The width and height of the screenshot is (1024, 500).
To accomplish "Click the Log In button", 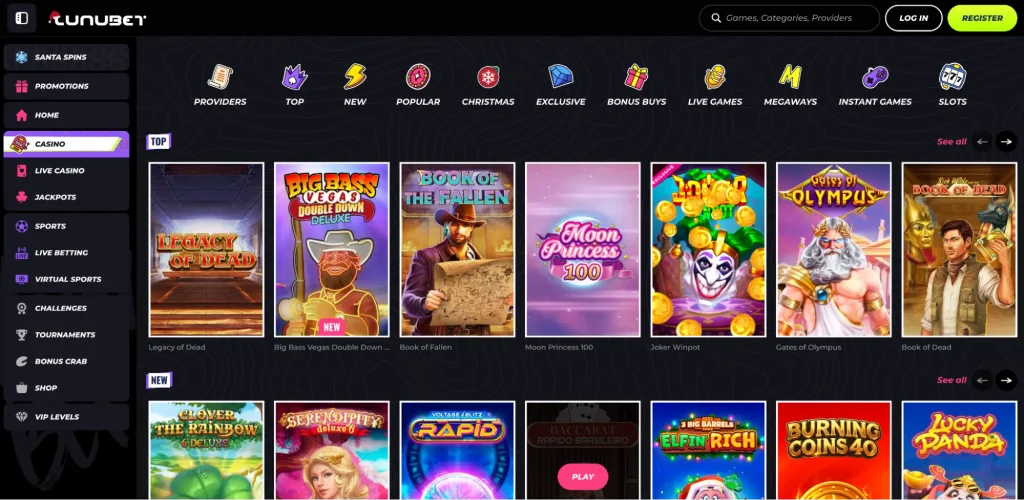I will (913, 18).
